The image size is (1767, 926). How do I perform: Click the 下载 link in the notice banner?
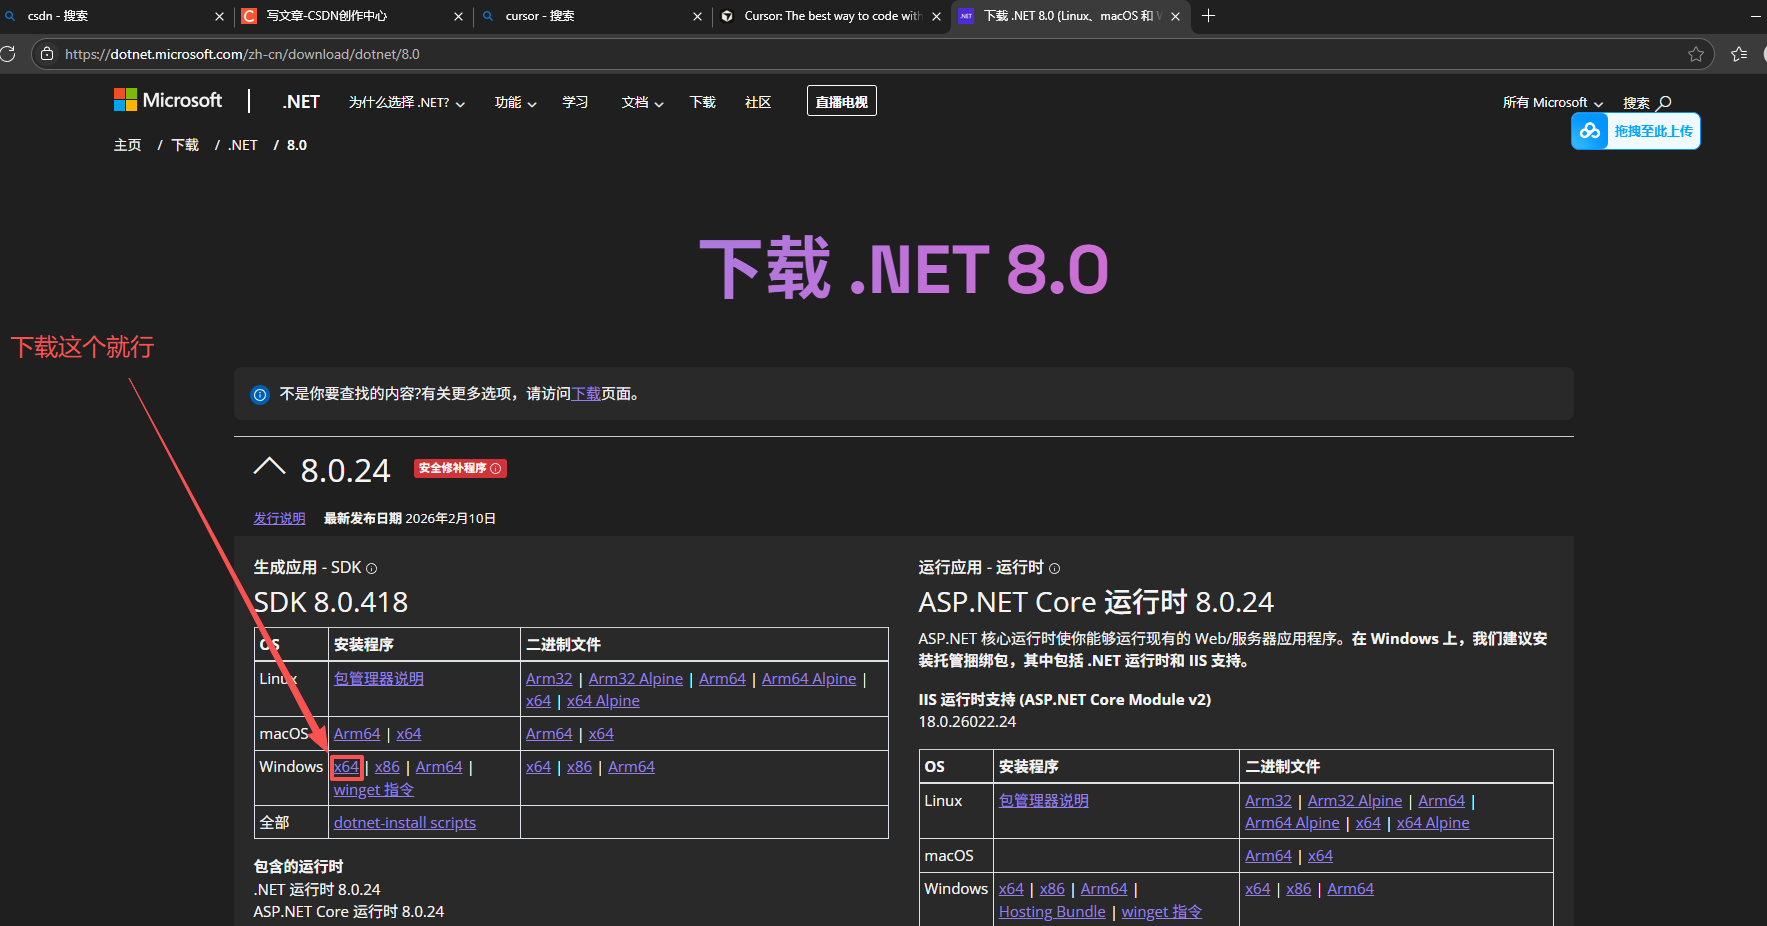point(586,394)
